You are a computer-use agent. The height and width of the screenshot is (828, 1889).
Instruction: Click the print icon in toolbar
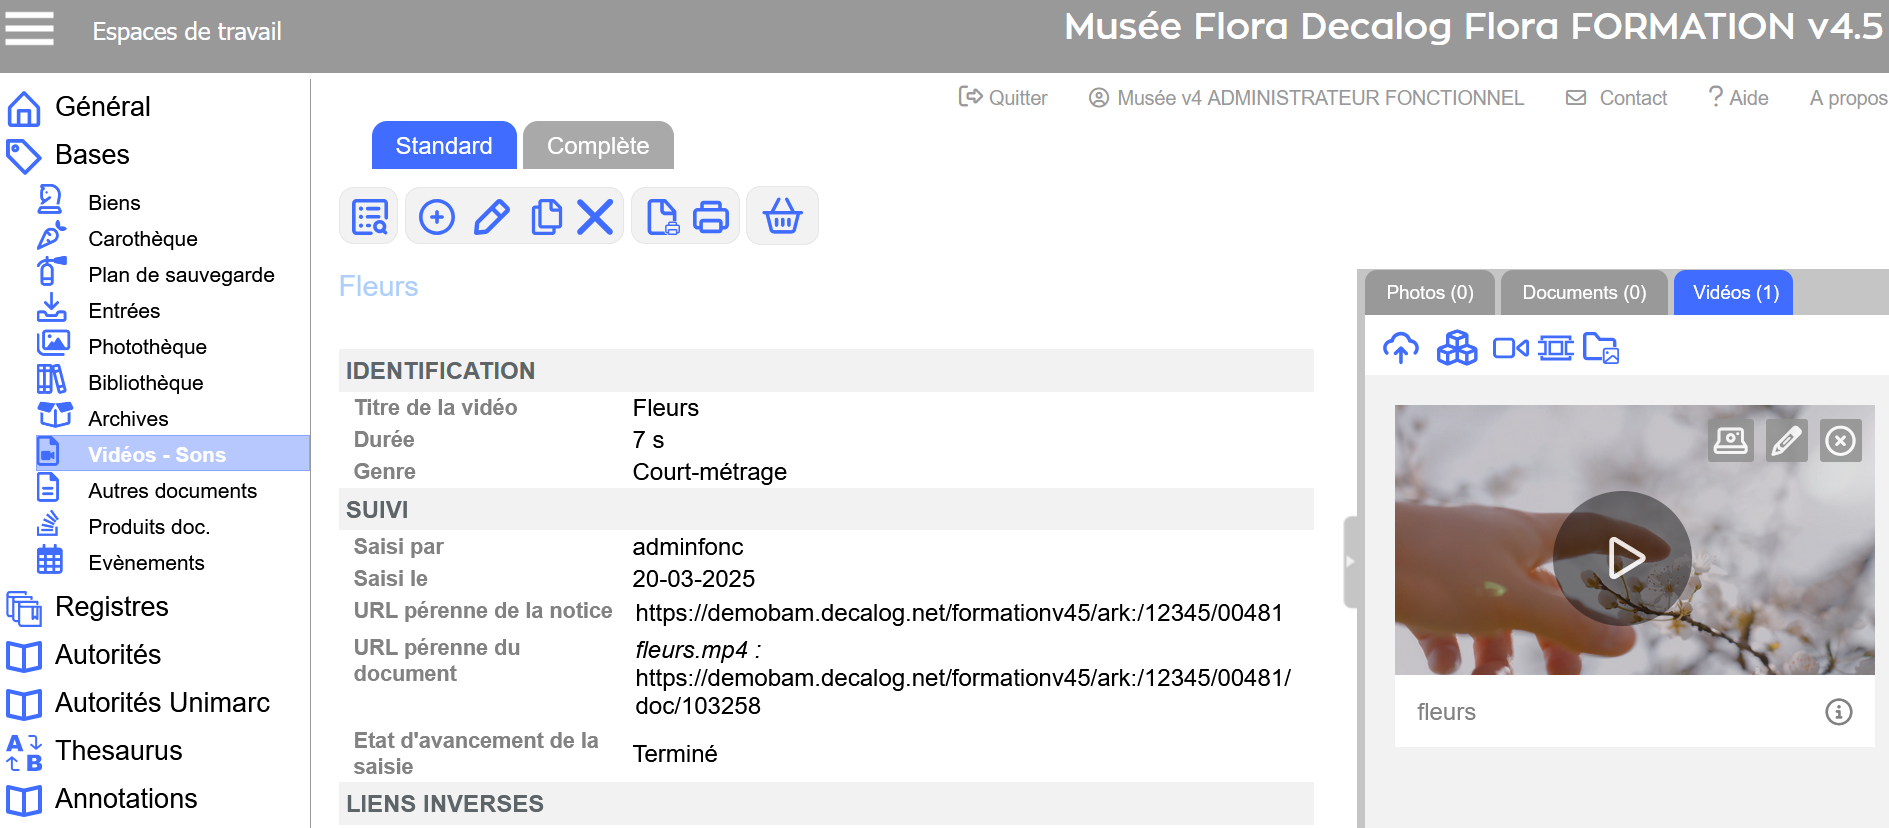[x=711, y=217]
